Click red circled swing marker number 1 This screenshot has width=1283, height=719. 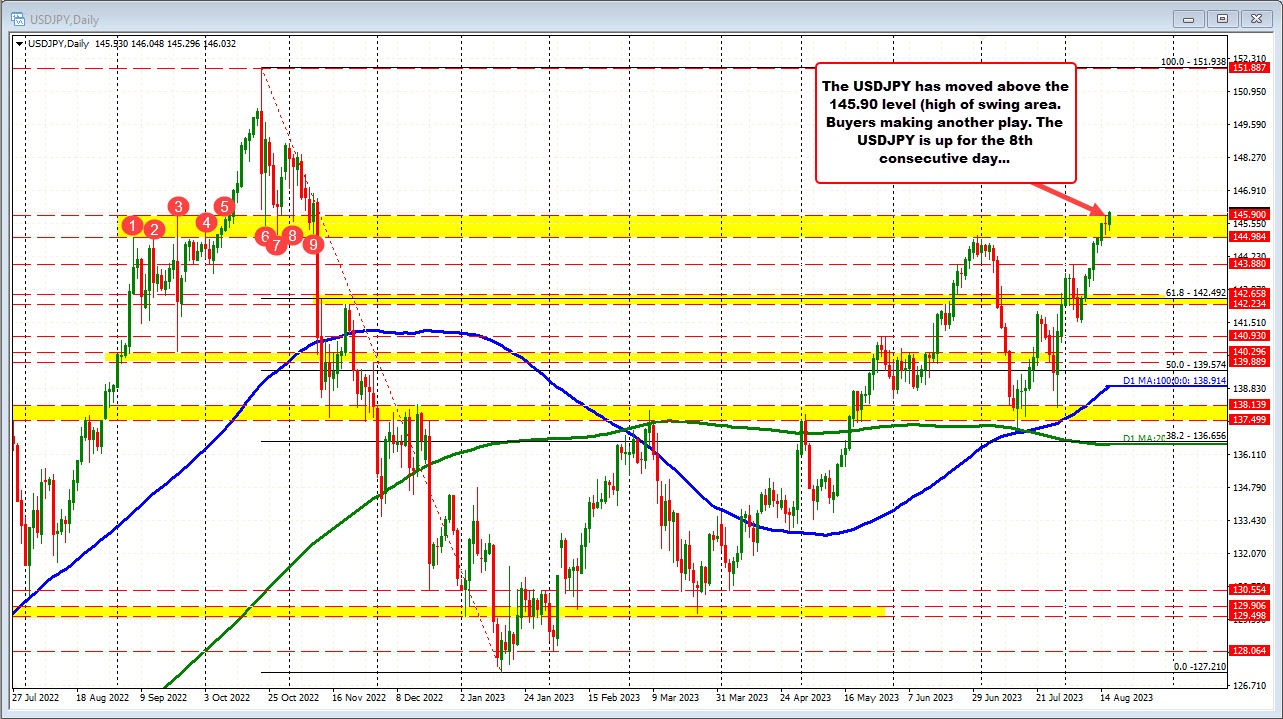132,227
